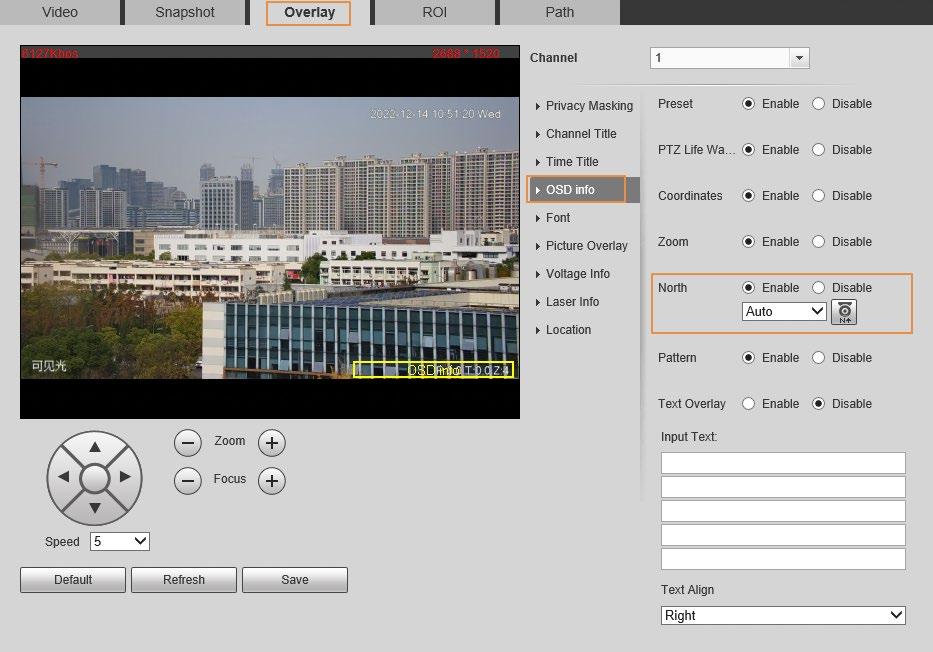933x652 pixels.
Task: Tilt camera up with PTZ up arrow
Action: 95,447
